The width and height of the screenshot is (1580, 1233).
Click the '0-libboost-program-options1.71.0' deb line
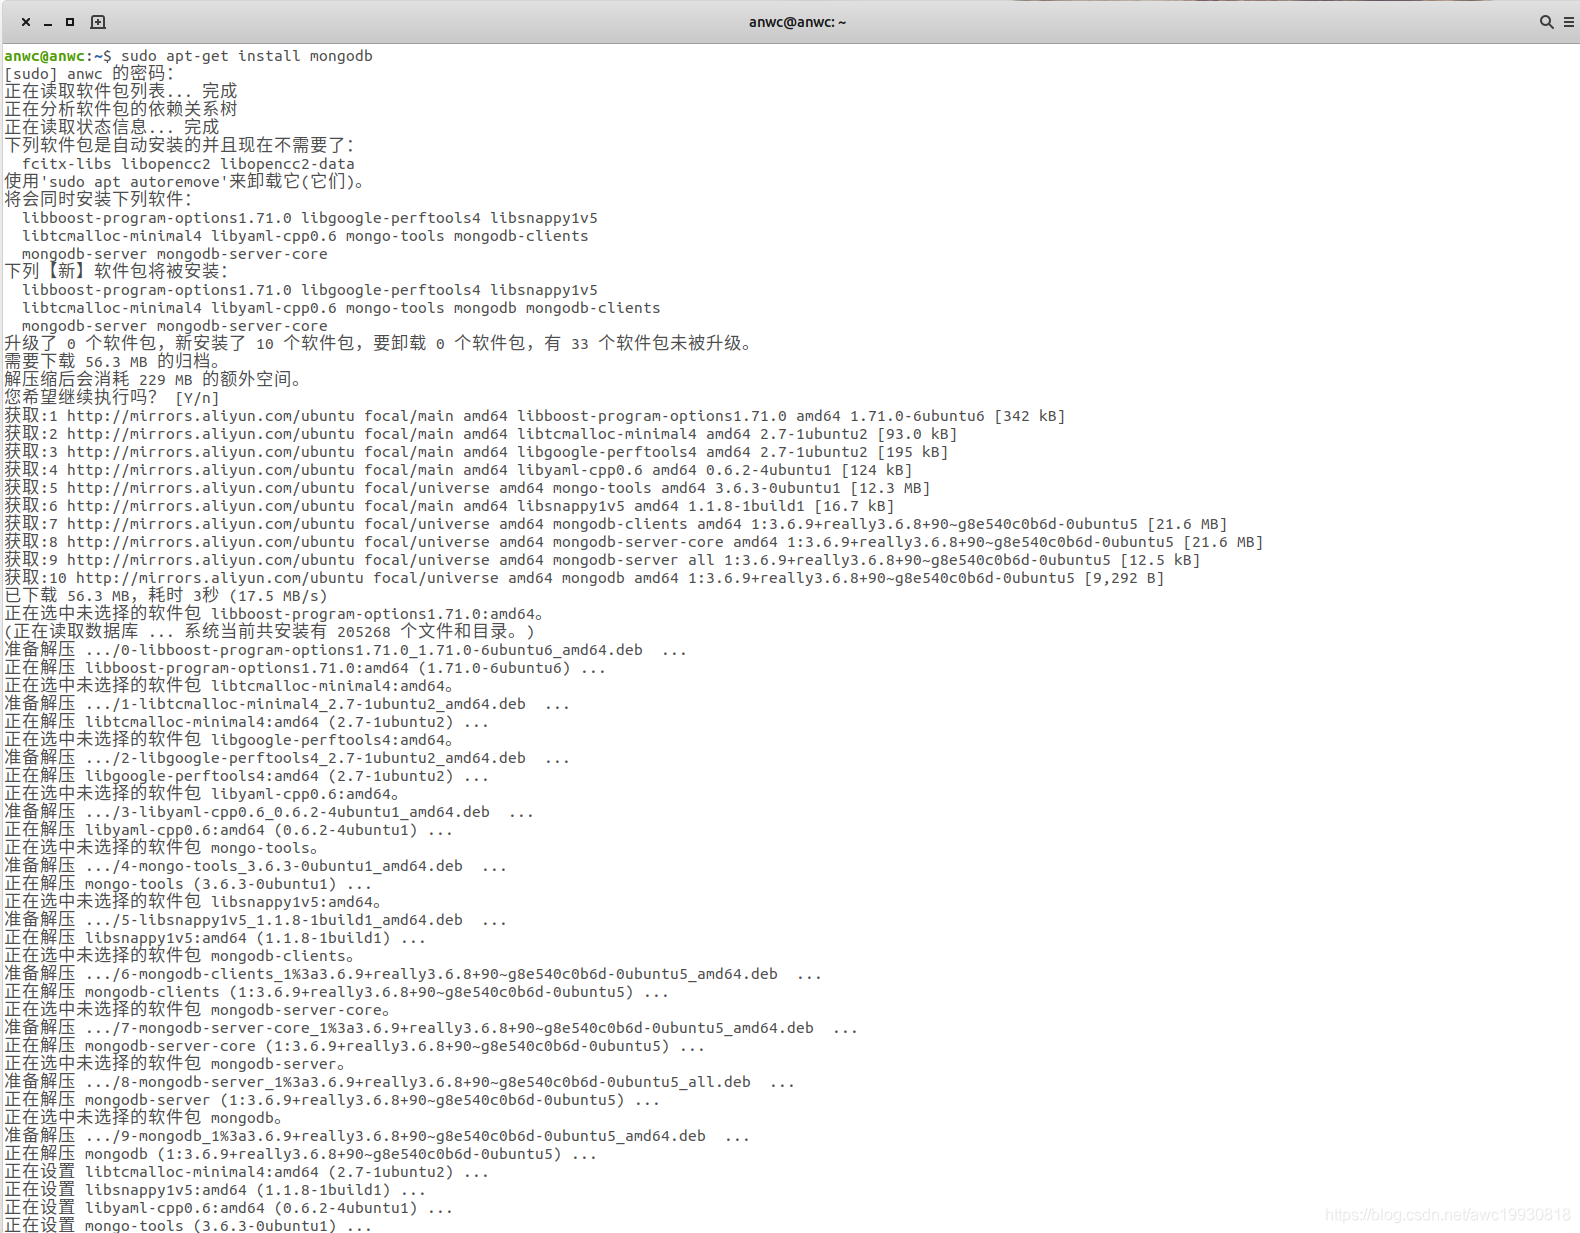tap(345, 650)
